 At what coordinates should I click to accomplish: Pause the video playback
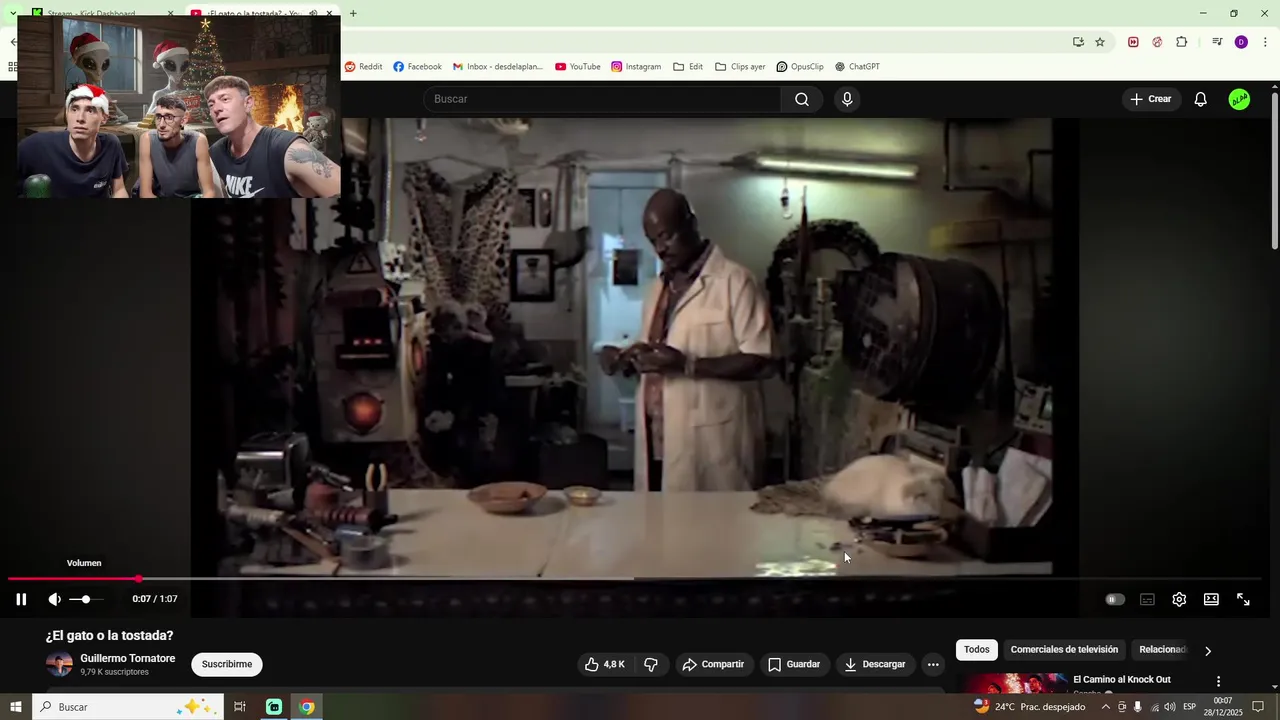tap(21, 599)
